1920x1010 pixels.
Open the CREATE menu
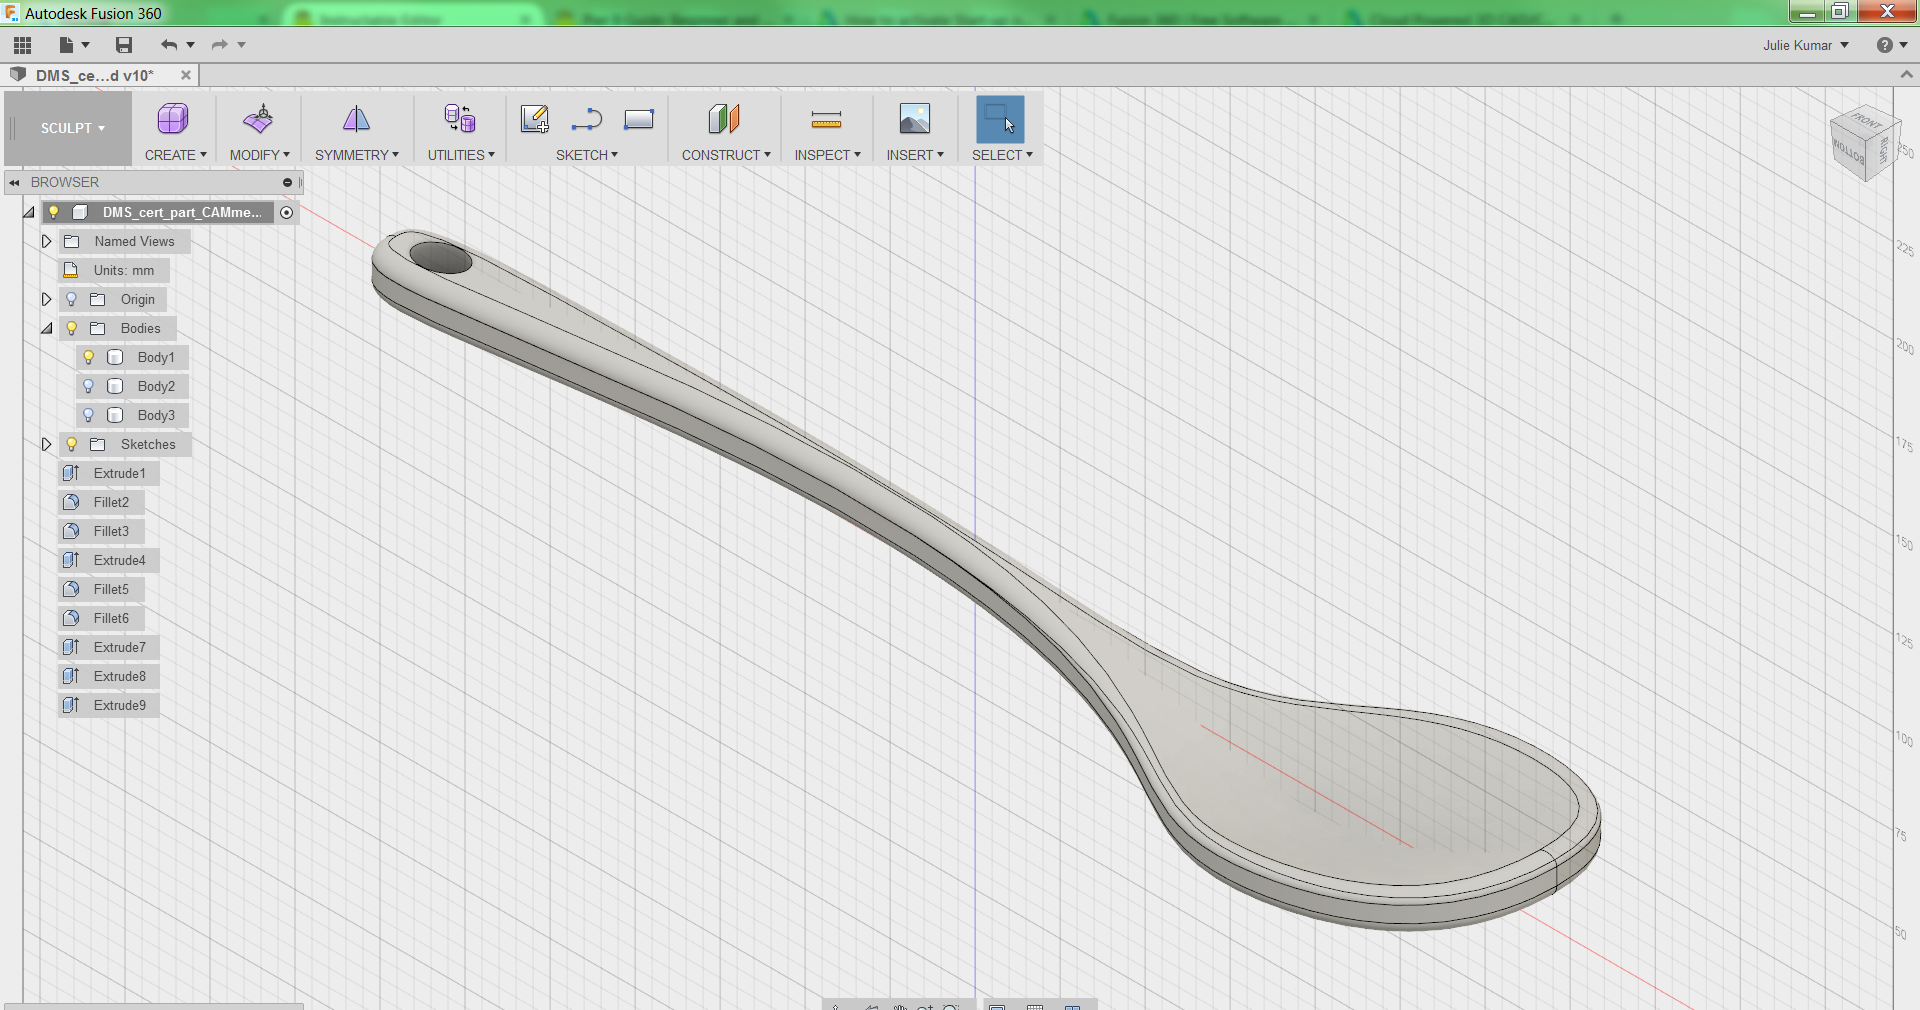[176, 155]
